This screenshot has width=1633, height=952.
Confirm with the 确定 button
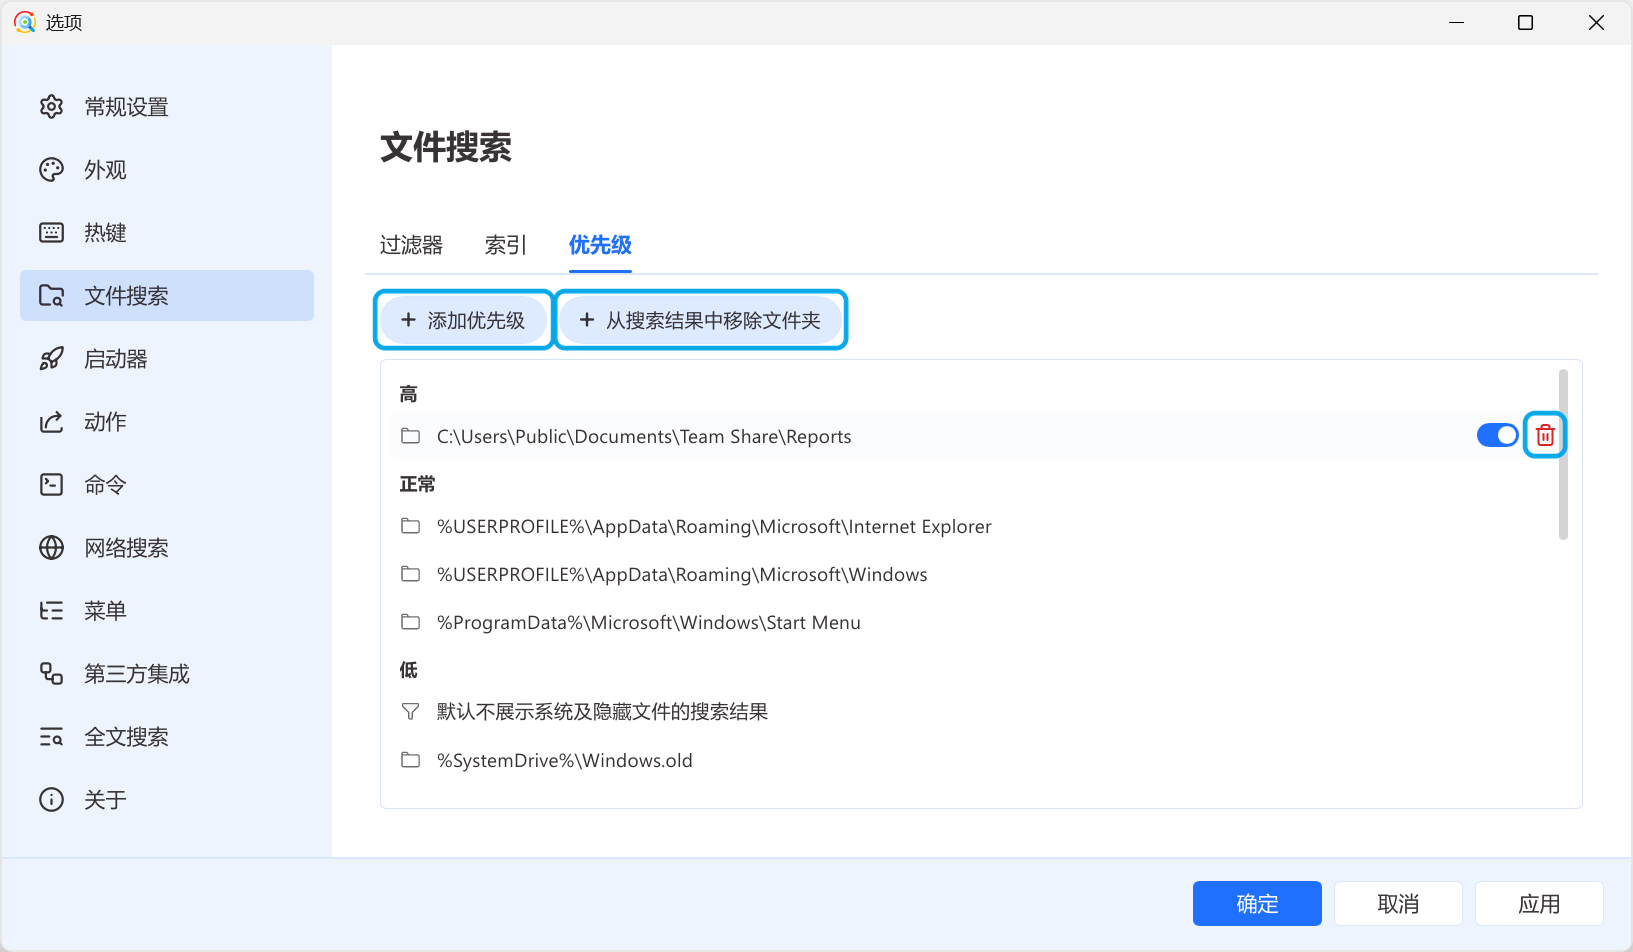[x=1257, y=904]
